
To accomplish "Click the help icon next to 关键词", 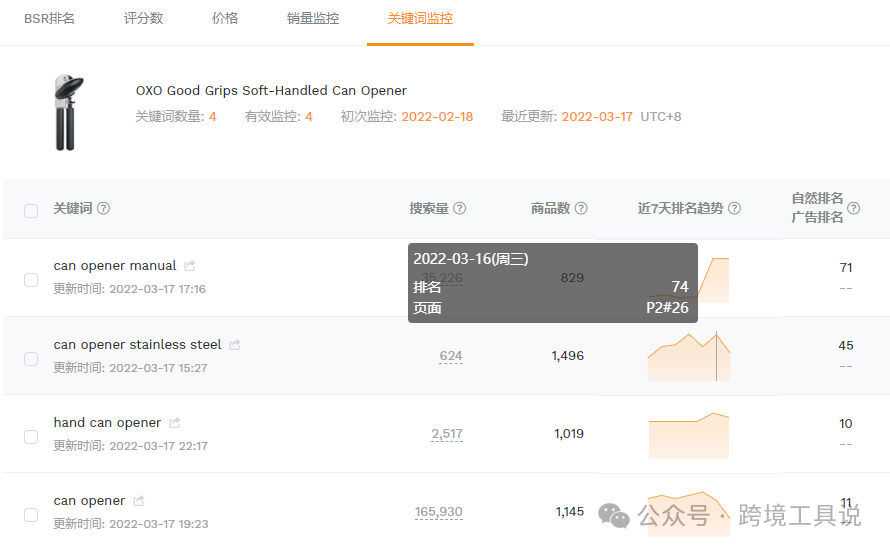I will pyautogui.click(x=103, y=208).
